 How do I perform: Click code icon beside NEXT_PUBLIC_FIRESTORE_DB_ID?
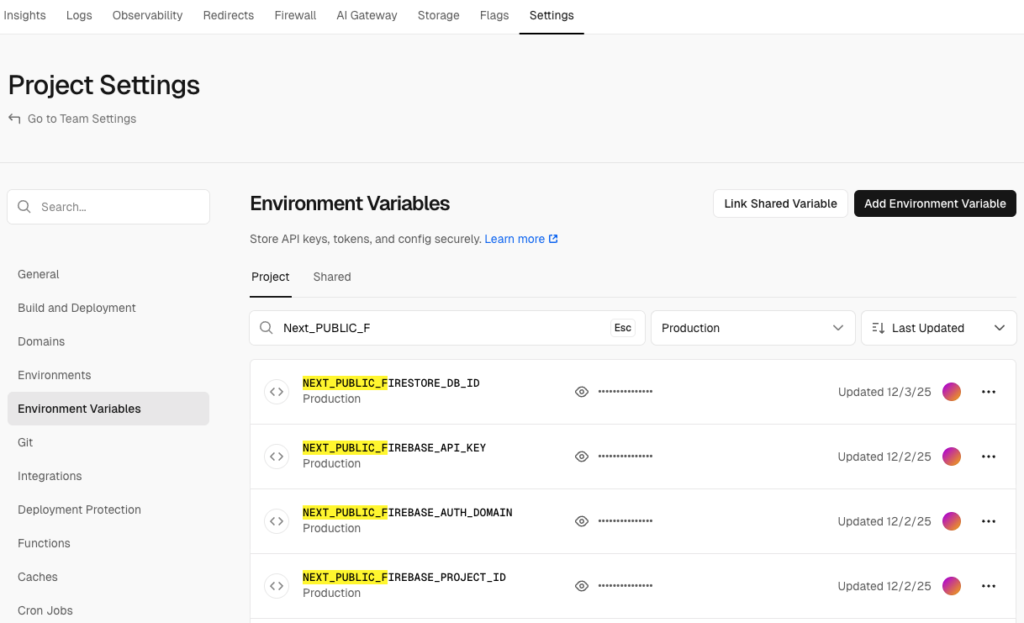click(277, 392)
